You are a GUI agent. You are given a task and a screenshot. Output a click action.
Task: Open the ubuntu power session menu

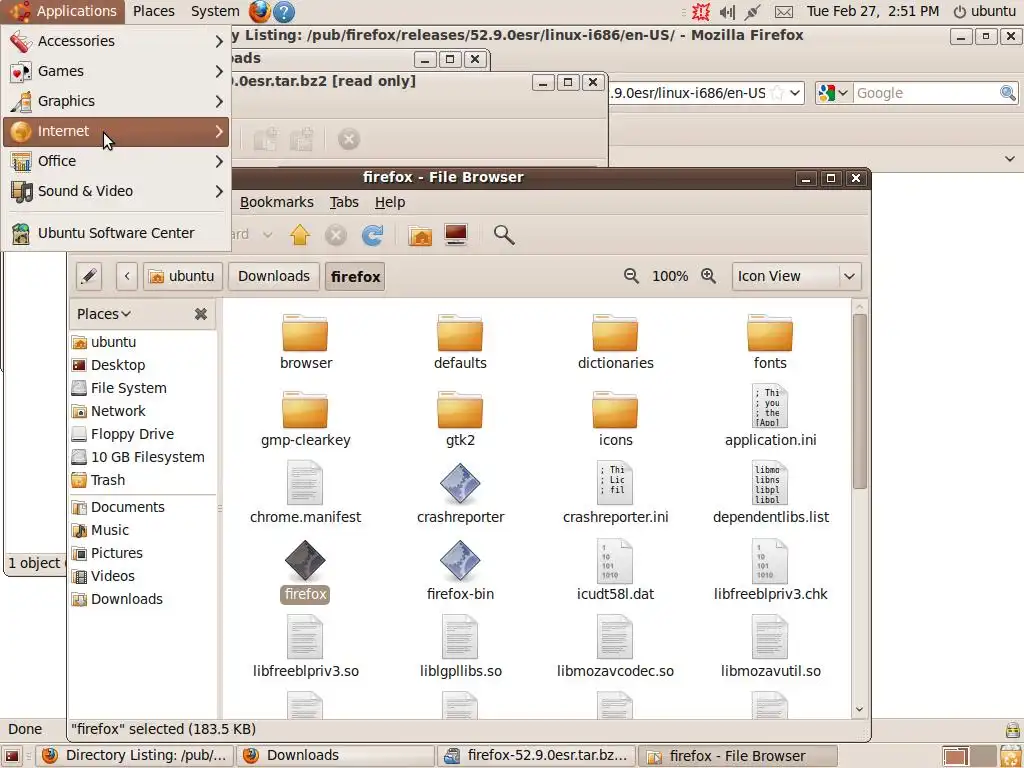(985, 11)
